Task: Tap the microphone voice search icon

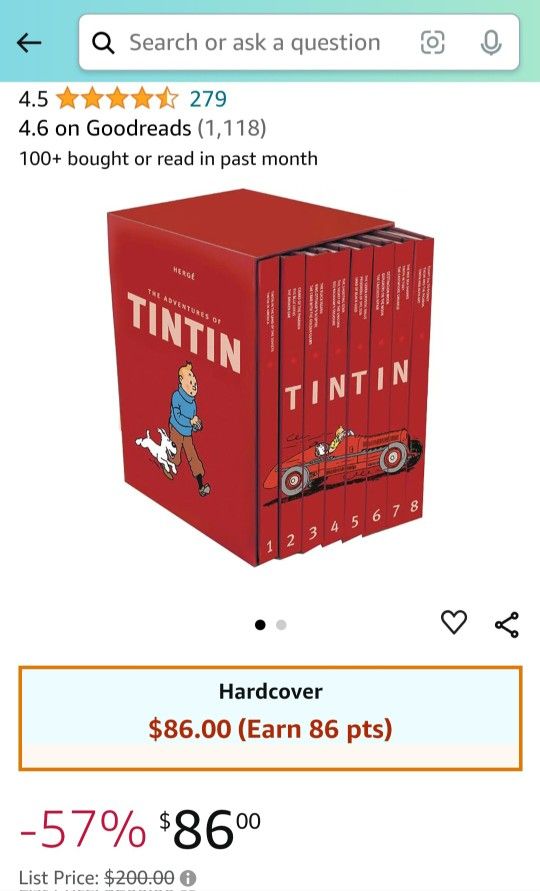Action: 491,43
